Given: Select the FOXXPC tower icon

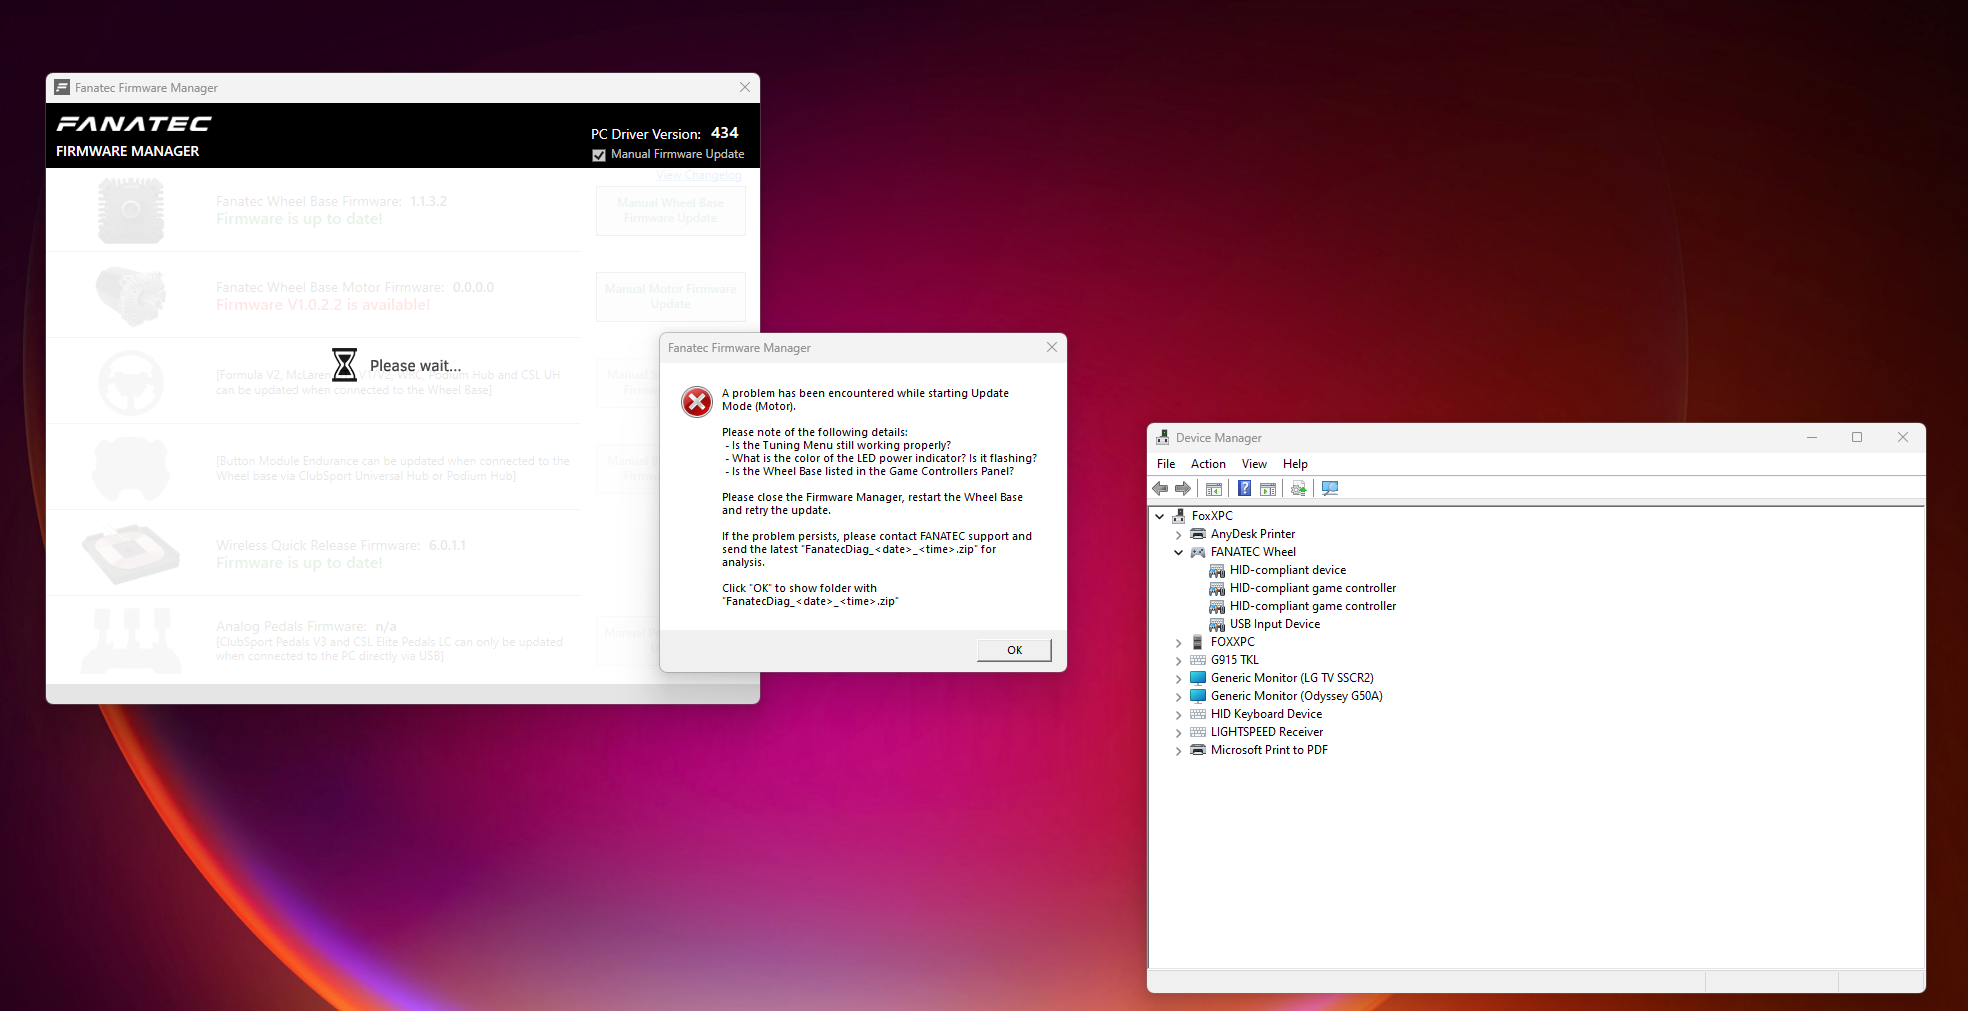Looking at the screenshot, I should pyautogui.click(x=1198, y=642).
